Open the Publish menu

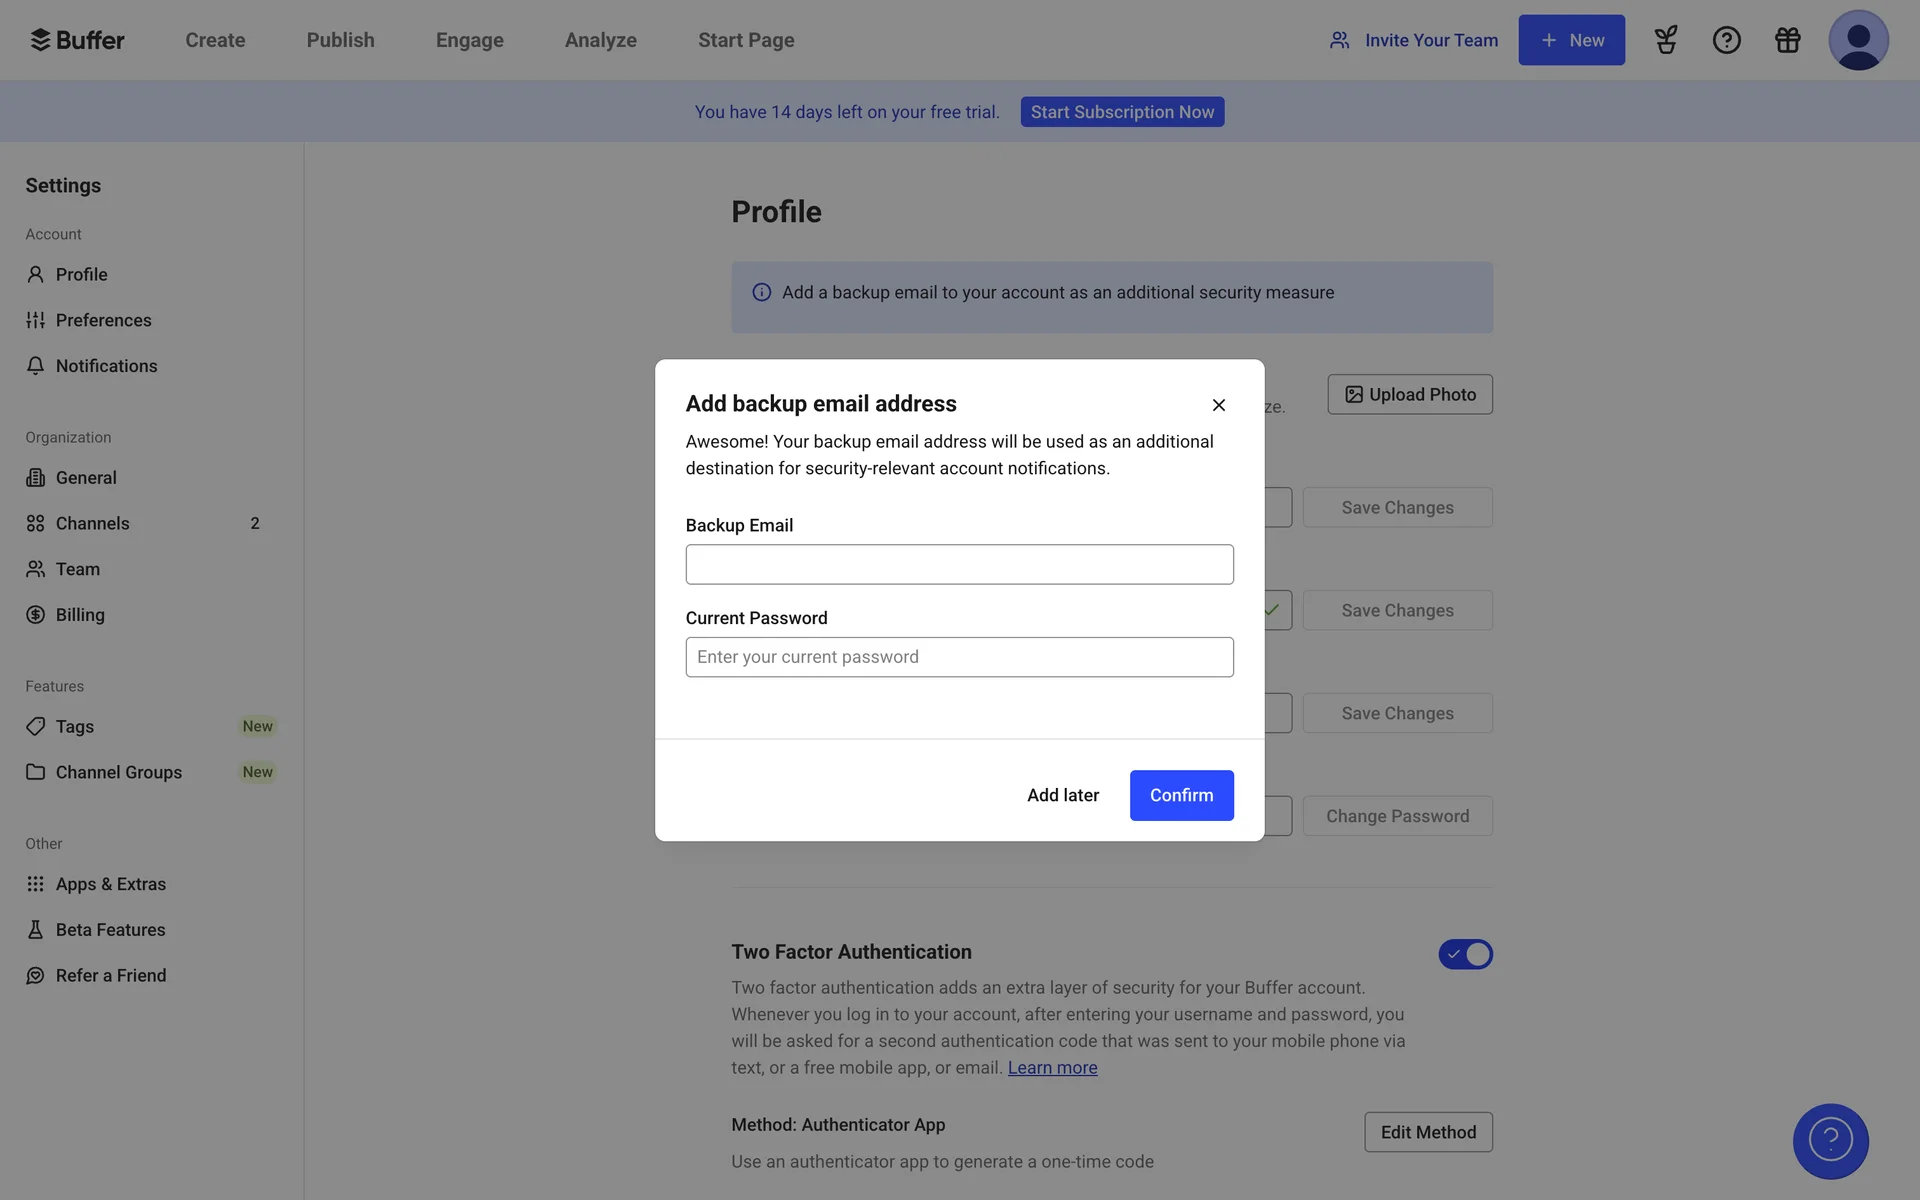click(x=340, y=40)
